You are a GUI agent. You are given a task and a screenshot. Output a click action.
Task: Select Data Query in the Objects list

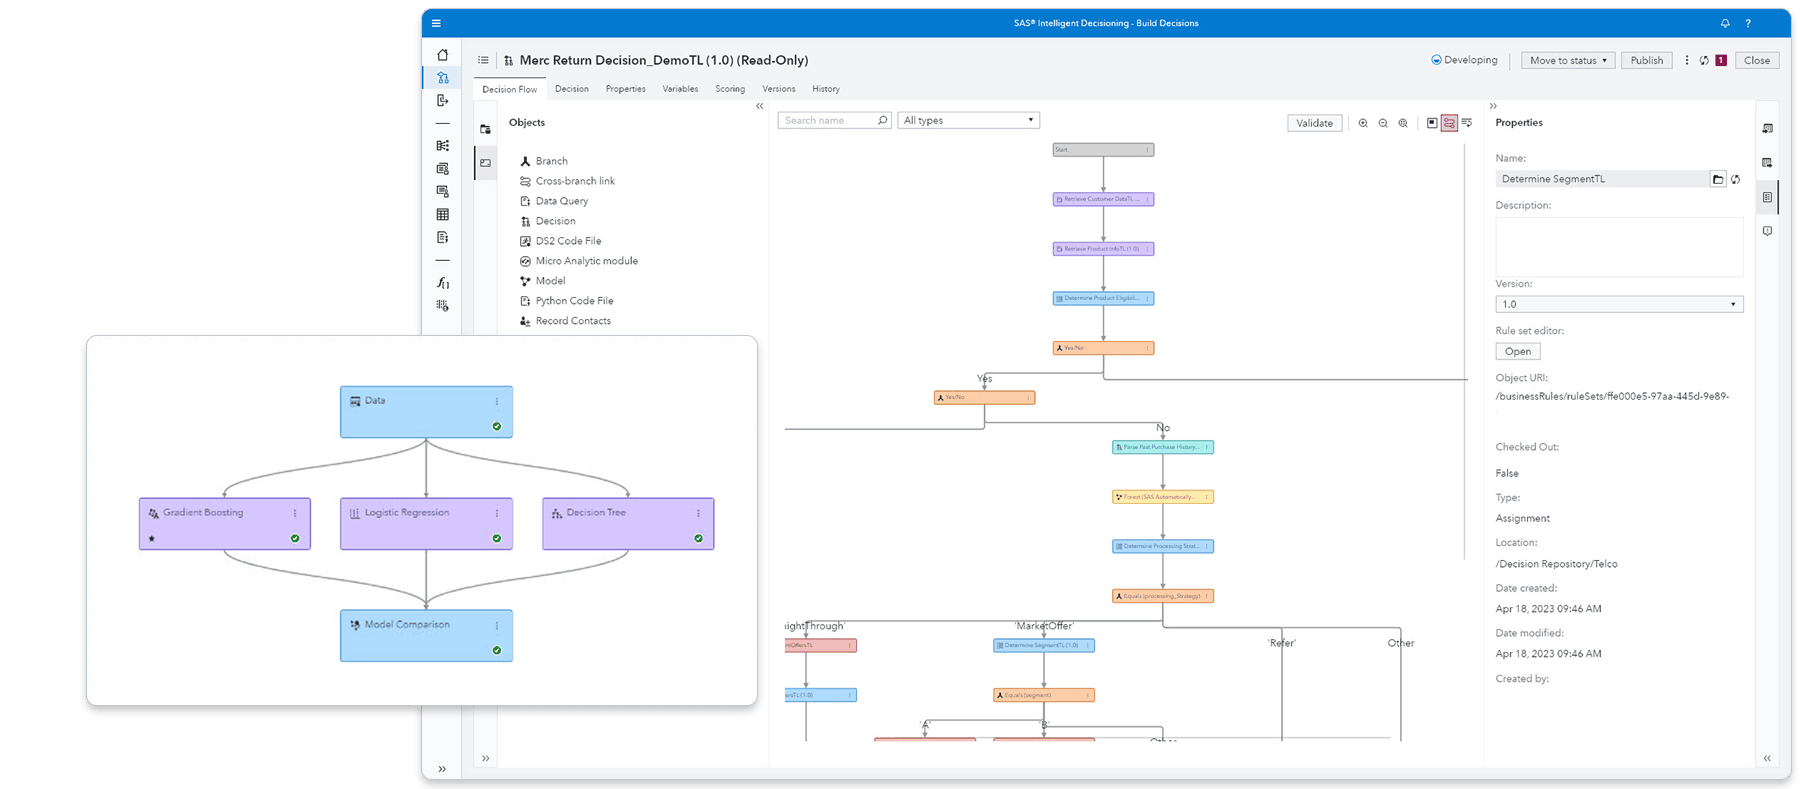(553, 201)
